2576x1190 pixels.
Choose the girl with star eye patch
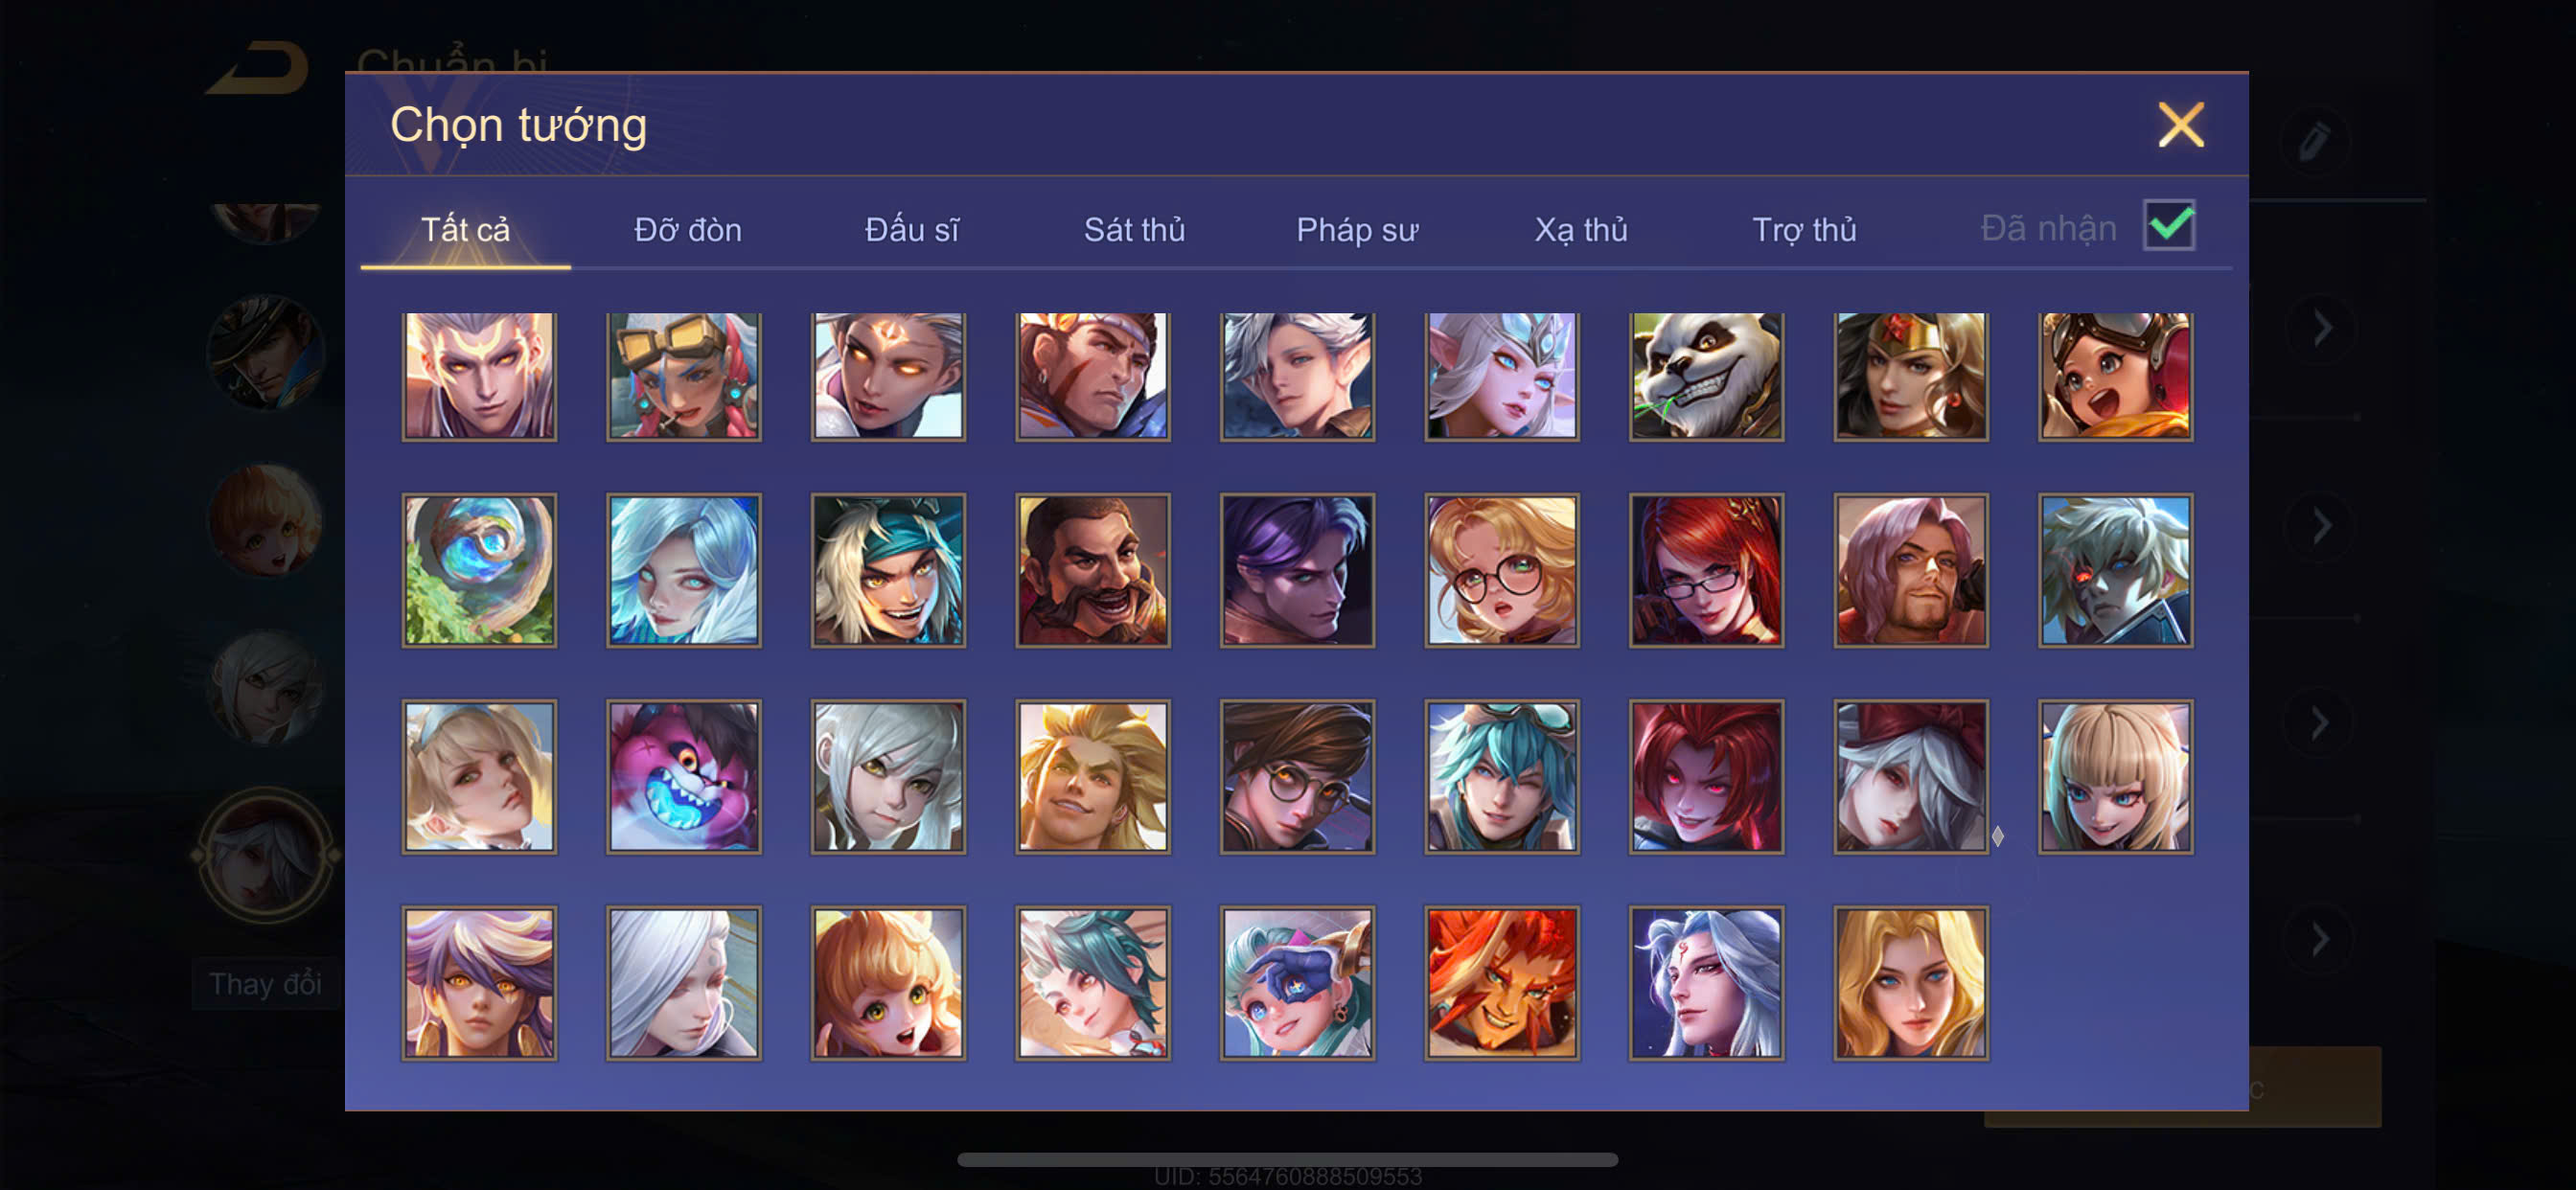(x=1297, y=983)
